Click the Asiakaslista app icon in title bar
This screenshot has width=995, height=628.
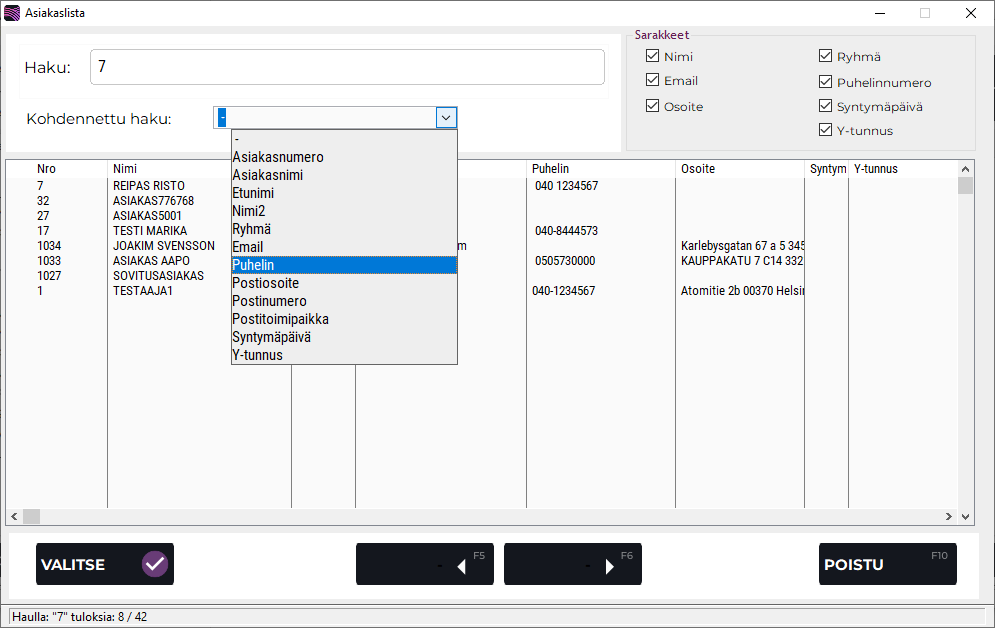[12, 13]
